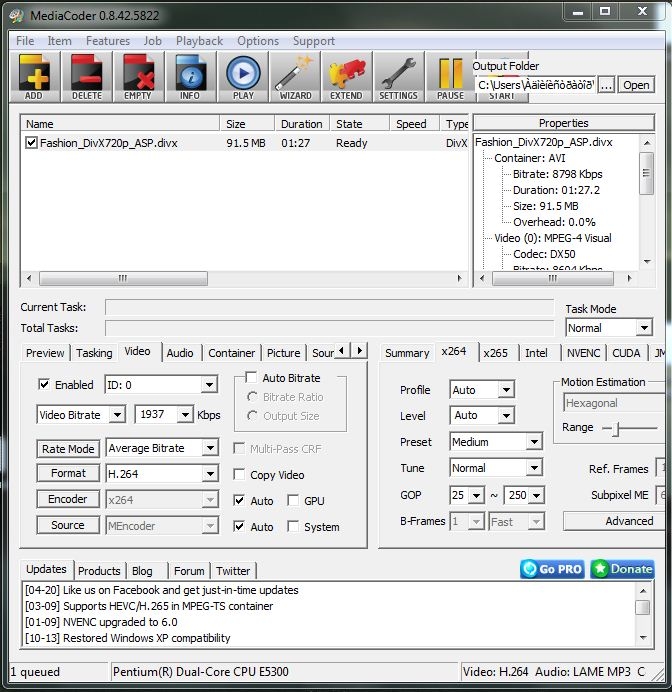This screenshot has width=672, height=692.
Task: Open the x264 Profile dropdown
Action: point(482,390)
